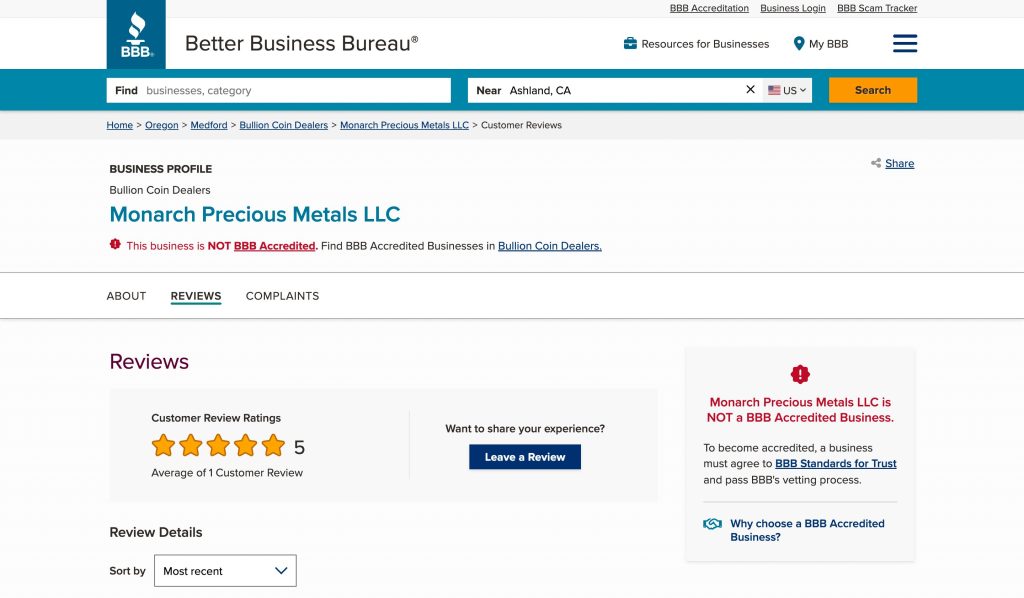
Task: Click the Share icon
Action: tap(876, 163)
